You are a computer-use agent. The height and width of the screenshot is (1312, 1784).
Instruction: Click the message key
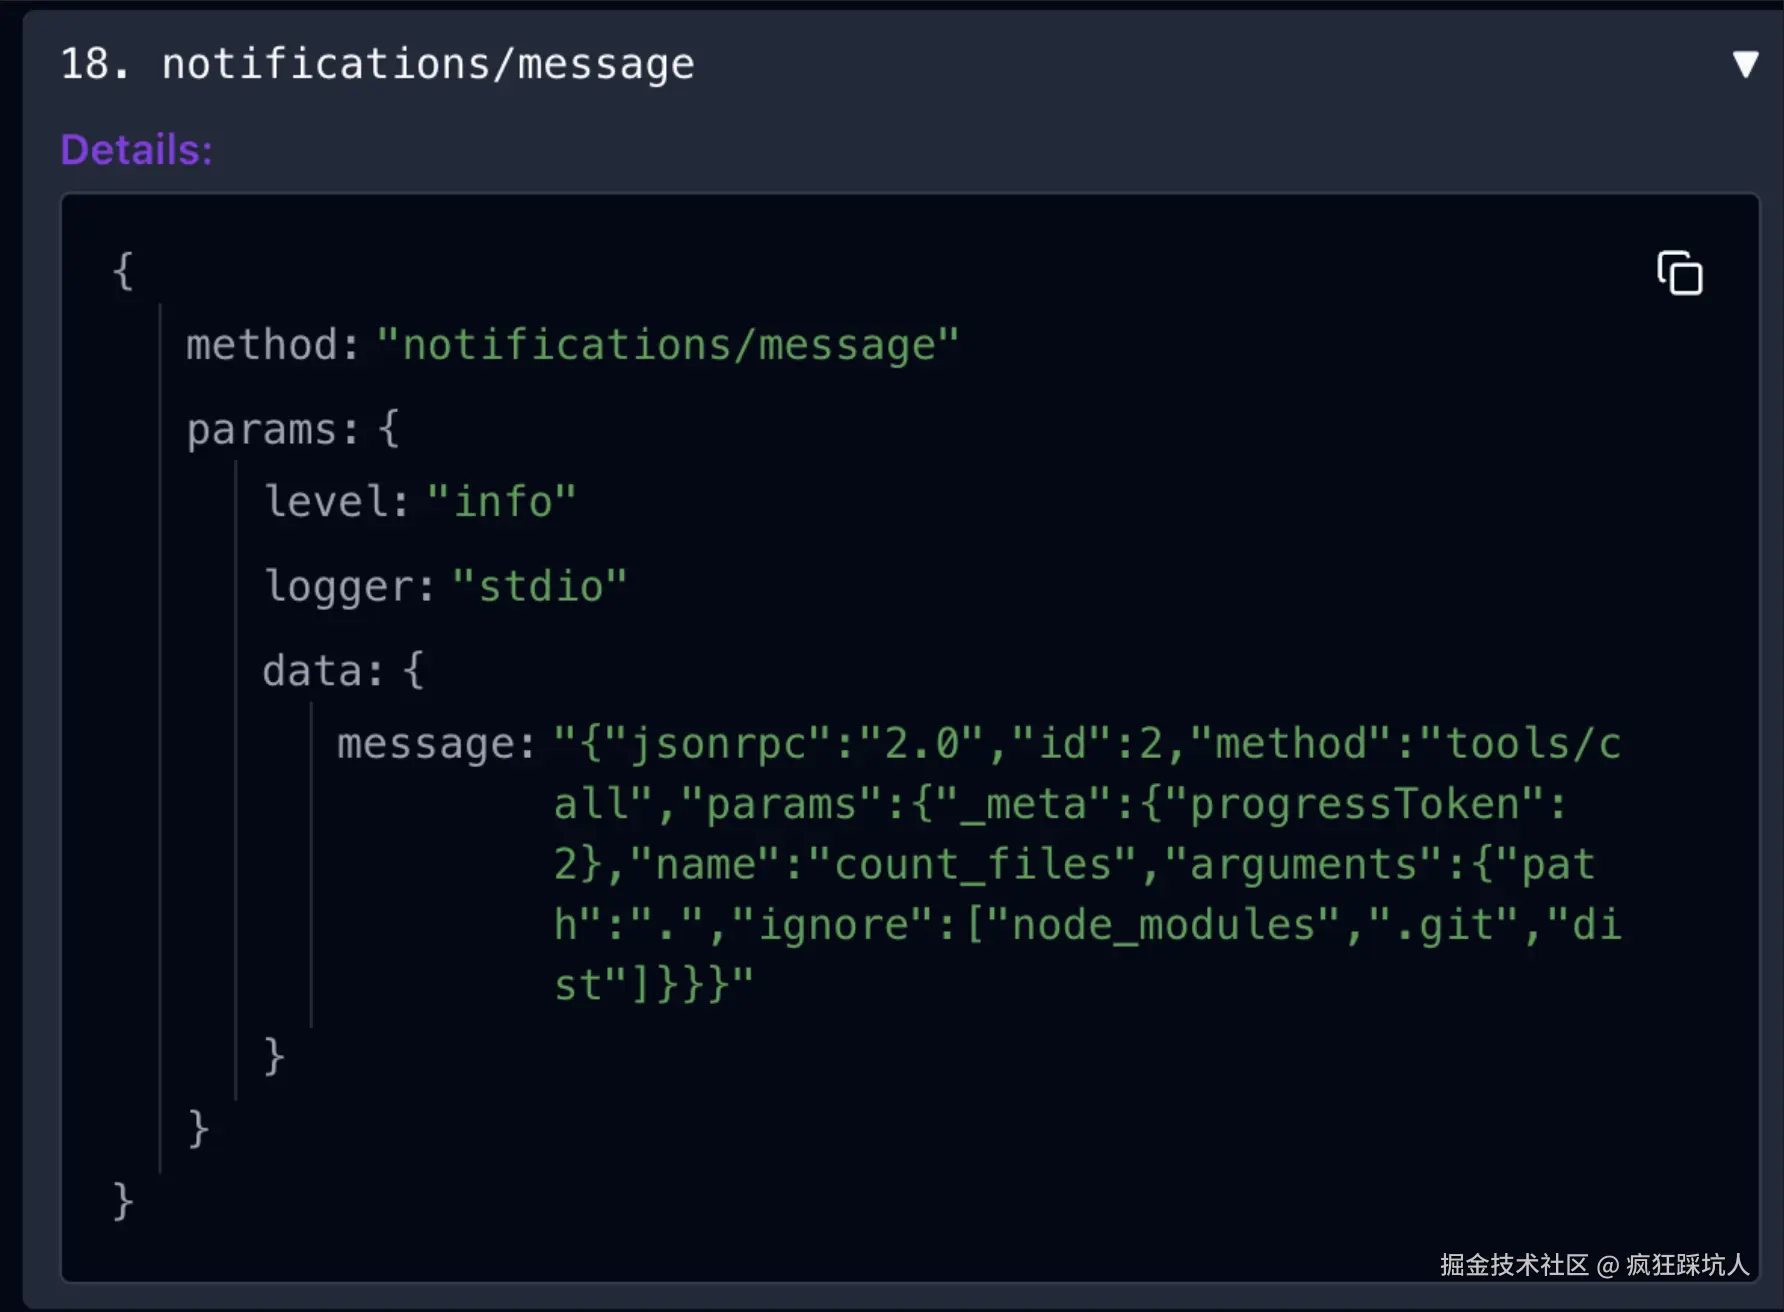[x=436, y=745]
